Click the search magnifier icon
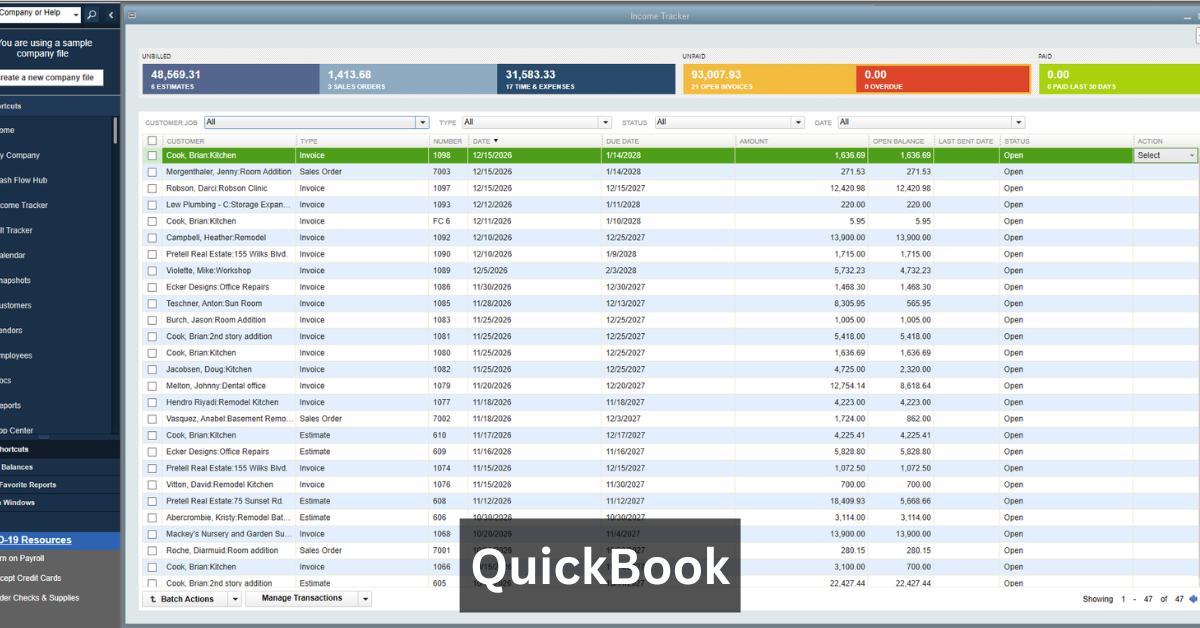 pos(92,15)
